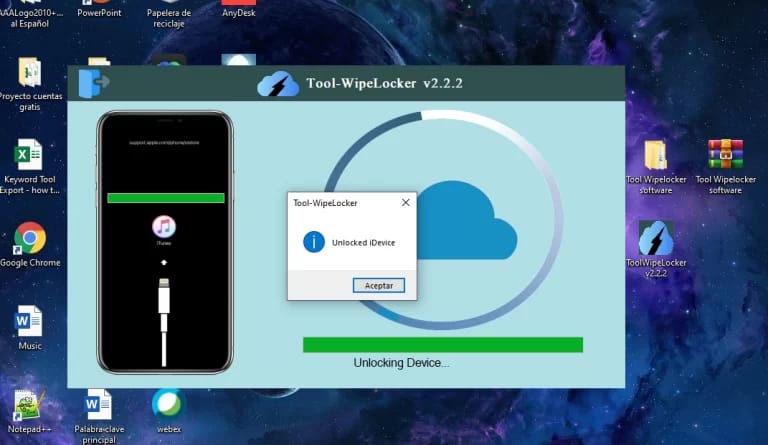Select PowerPoint desktop shortcut label

click(x=99, y=13)
